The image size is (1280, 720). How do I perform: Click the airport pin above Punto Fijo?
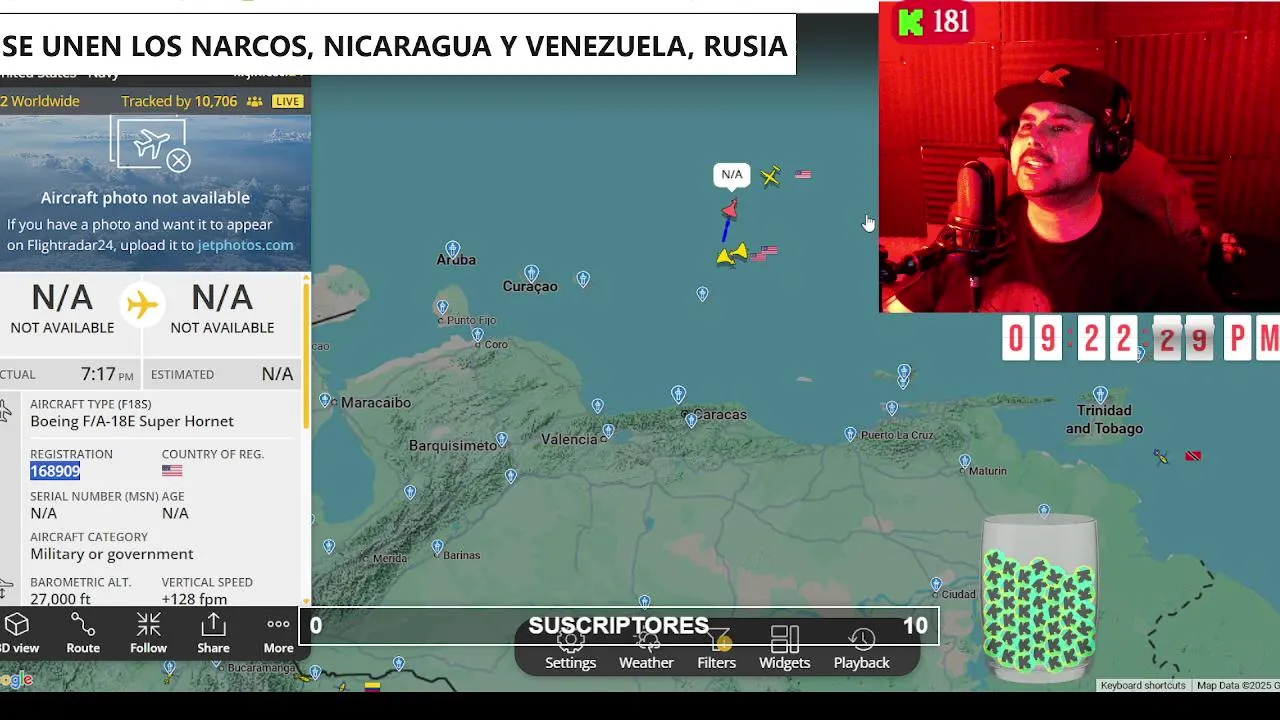click(x=442, y=307)
